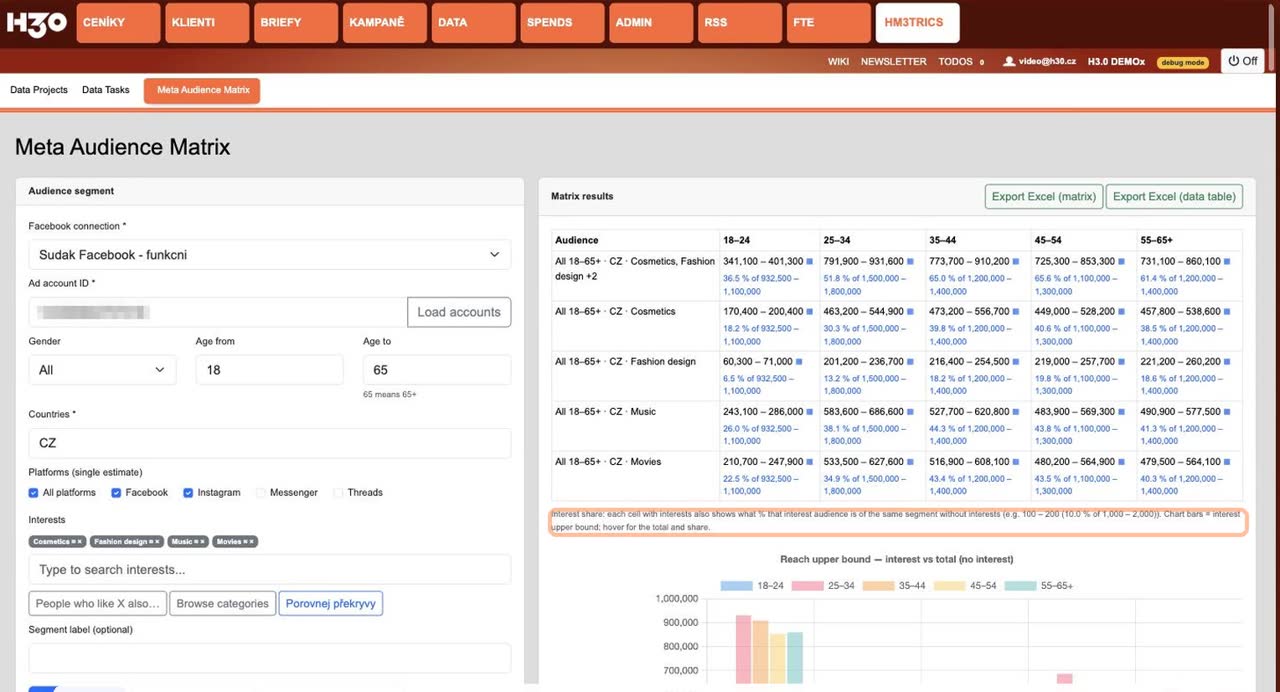Click the Porovnej překryvy button
The image size is (1280, 692).
click(x=331, y=604)
